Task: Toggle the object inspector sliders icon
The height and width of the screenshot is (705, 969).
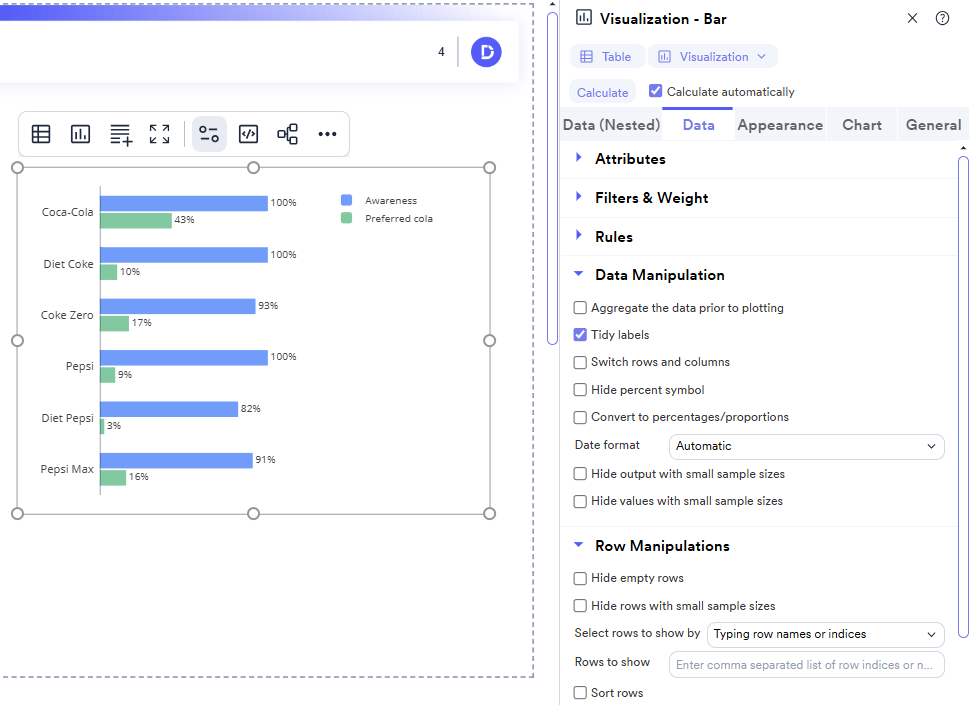Action: click(x=209, y=134)
